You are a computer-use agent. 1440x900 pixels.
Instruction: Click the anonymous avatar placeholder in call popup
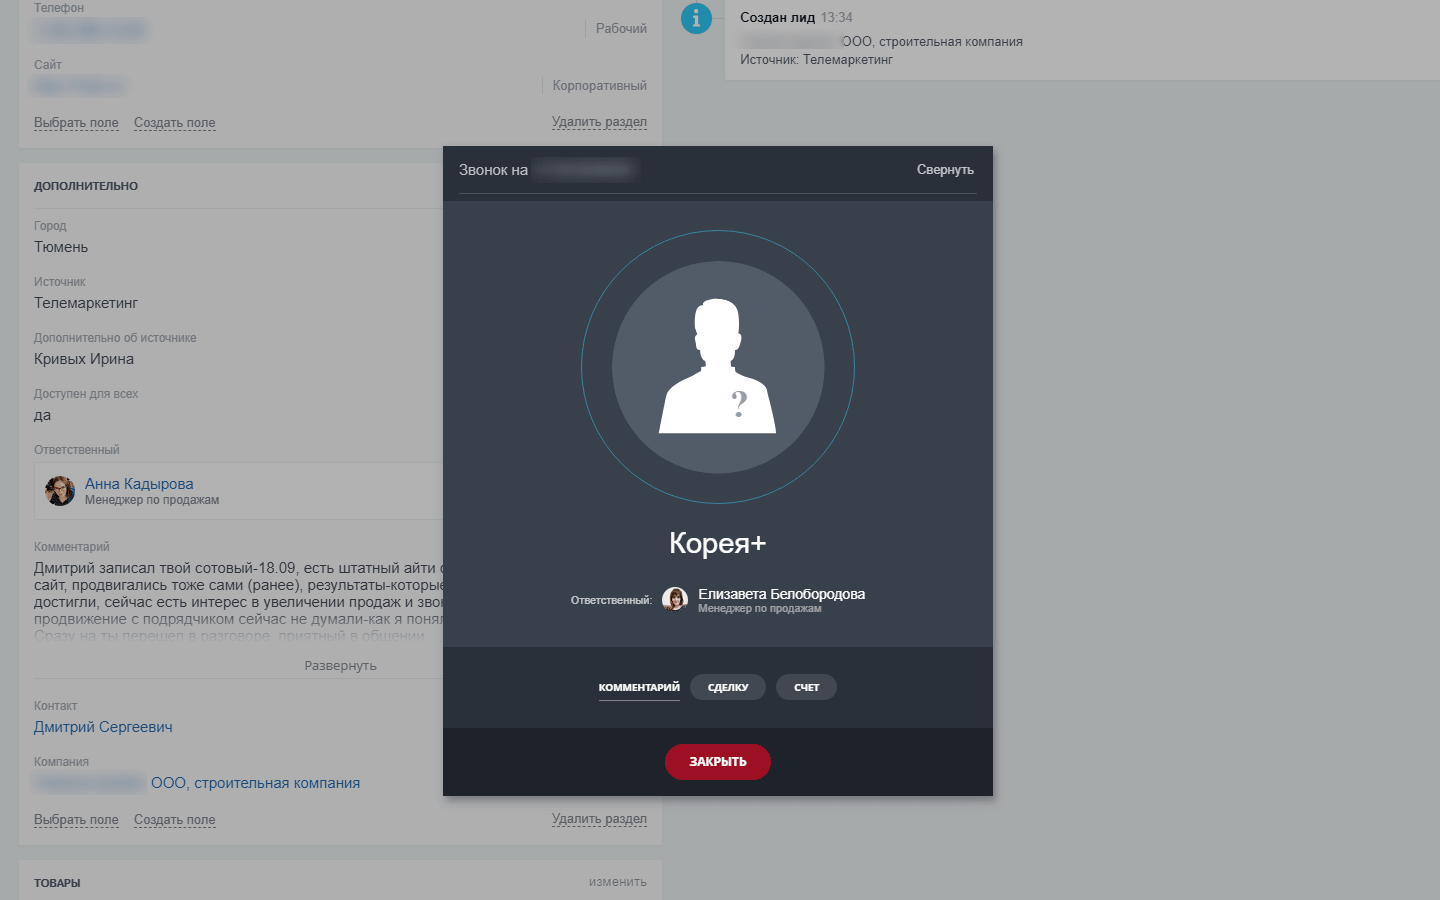coord(717,366)
